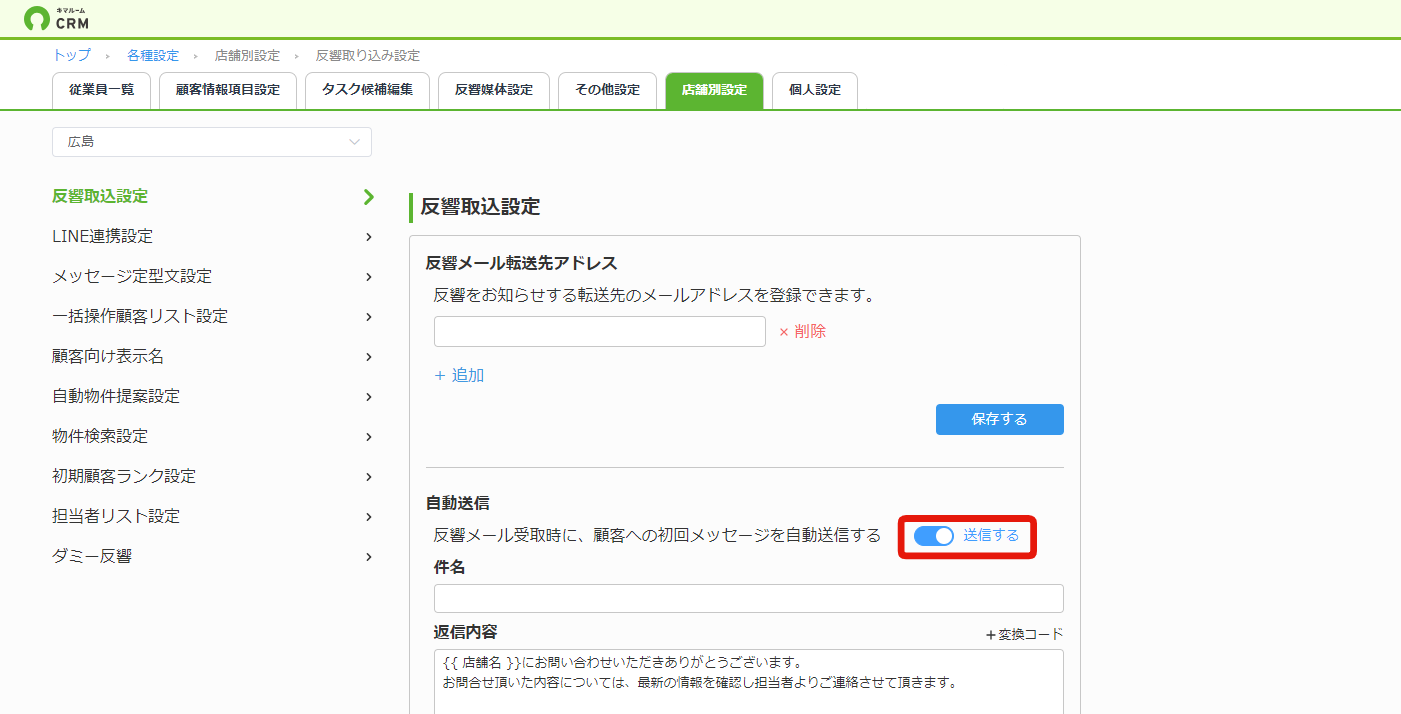Image resolution: width=1401 pixels, height=714 pixels.
Task: Go to 担当者リスト設定
Action: pyautogui.click(x=116, y=517)
